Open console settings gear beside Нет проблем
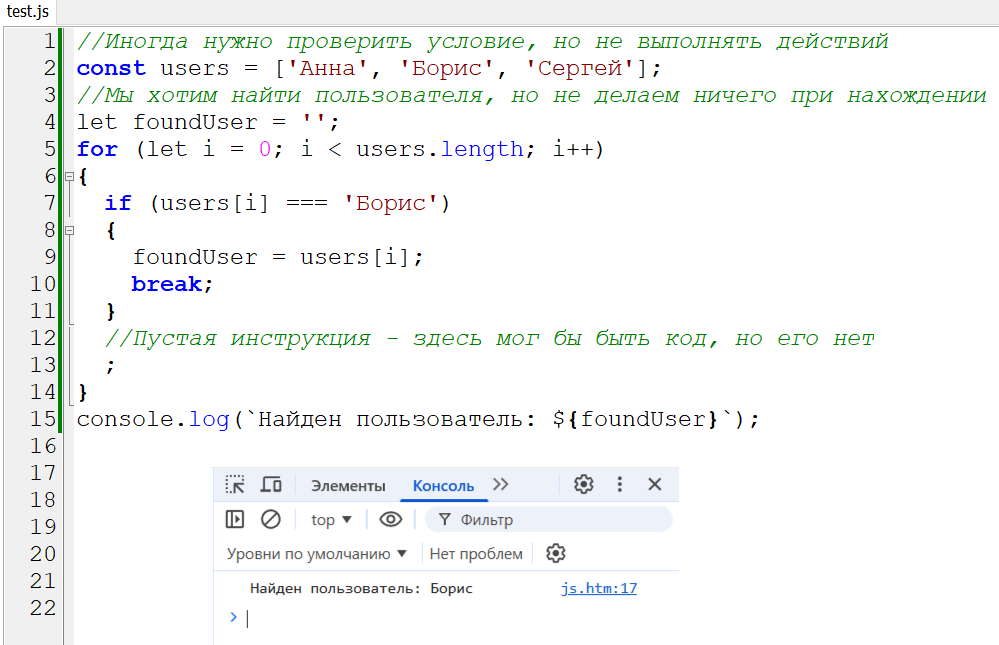The width and height of the screenshot is (999, 645). [556, 553]
